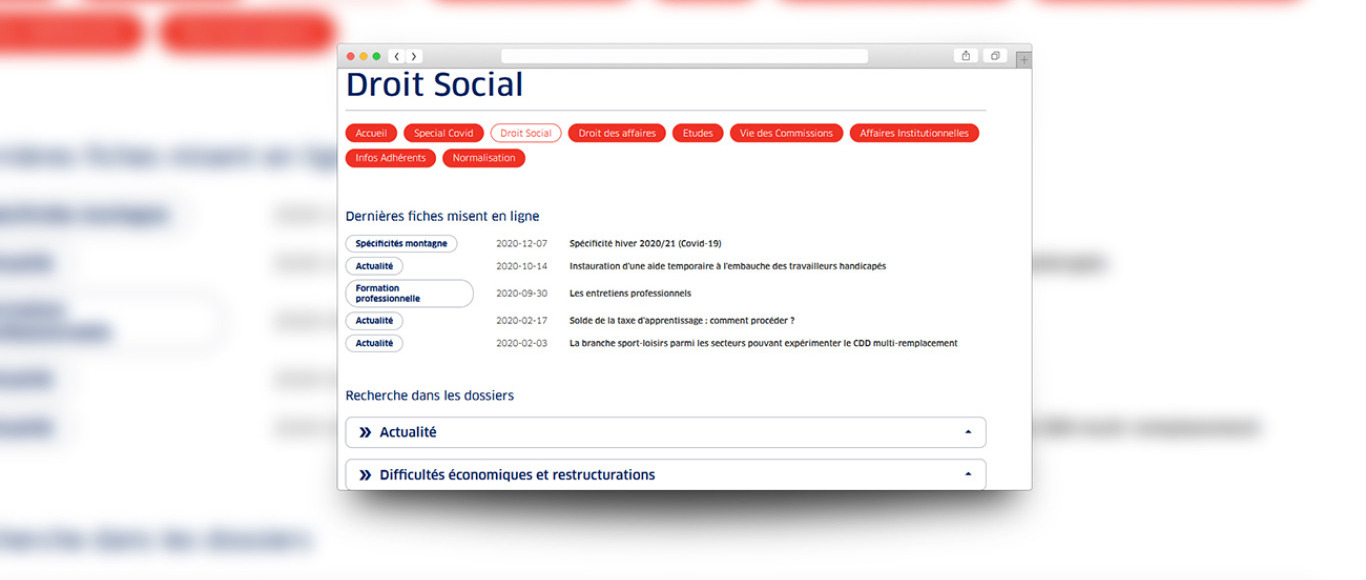Open Spécificité hiver 2020/21 (Covid-19) article
Viewport: 1366px width, 580px height.
[645, 243]
